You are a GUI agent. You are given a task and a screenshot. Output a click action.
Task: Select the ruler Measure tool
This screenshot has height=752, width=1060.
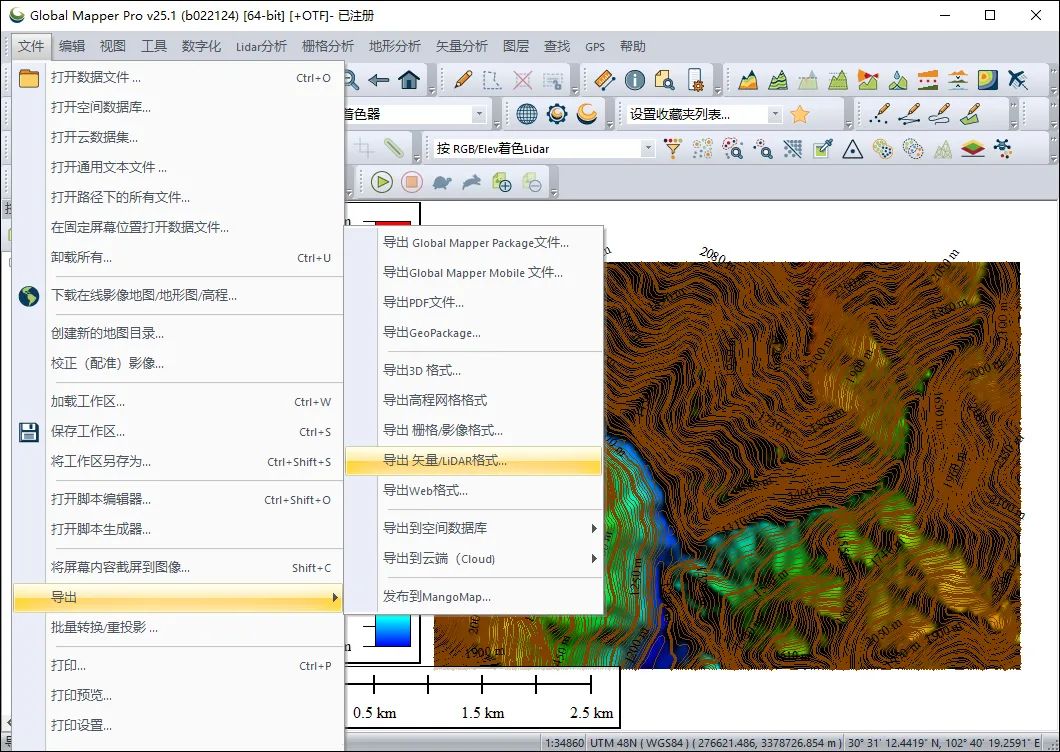click(x=604, y=80)
